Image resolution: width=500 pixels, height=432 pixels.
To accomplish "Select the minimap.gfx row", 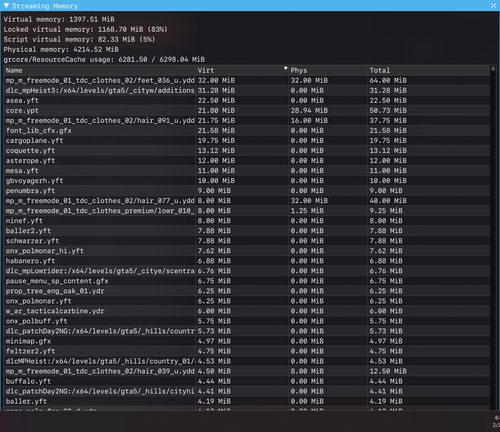I will 247,341.
